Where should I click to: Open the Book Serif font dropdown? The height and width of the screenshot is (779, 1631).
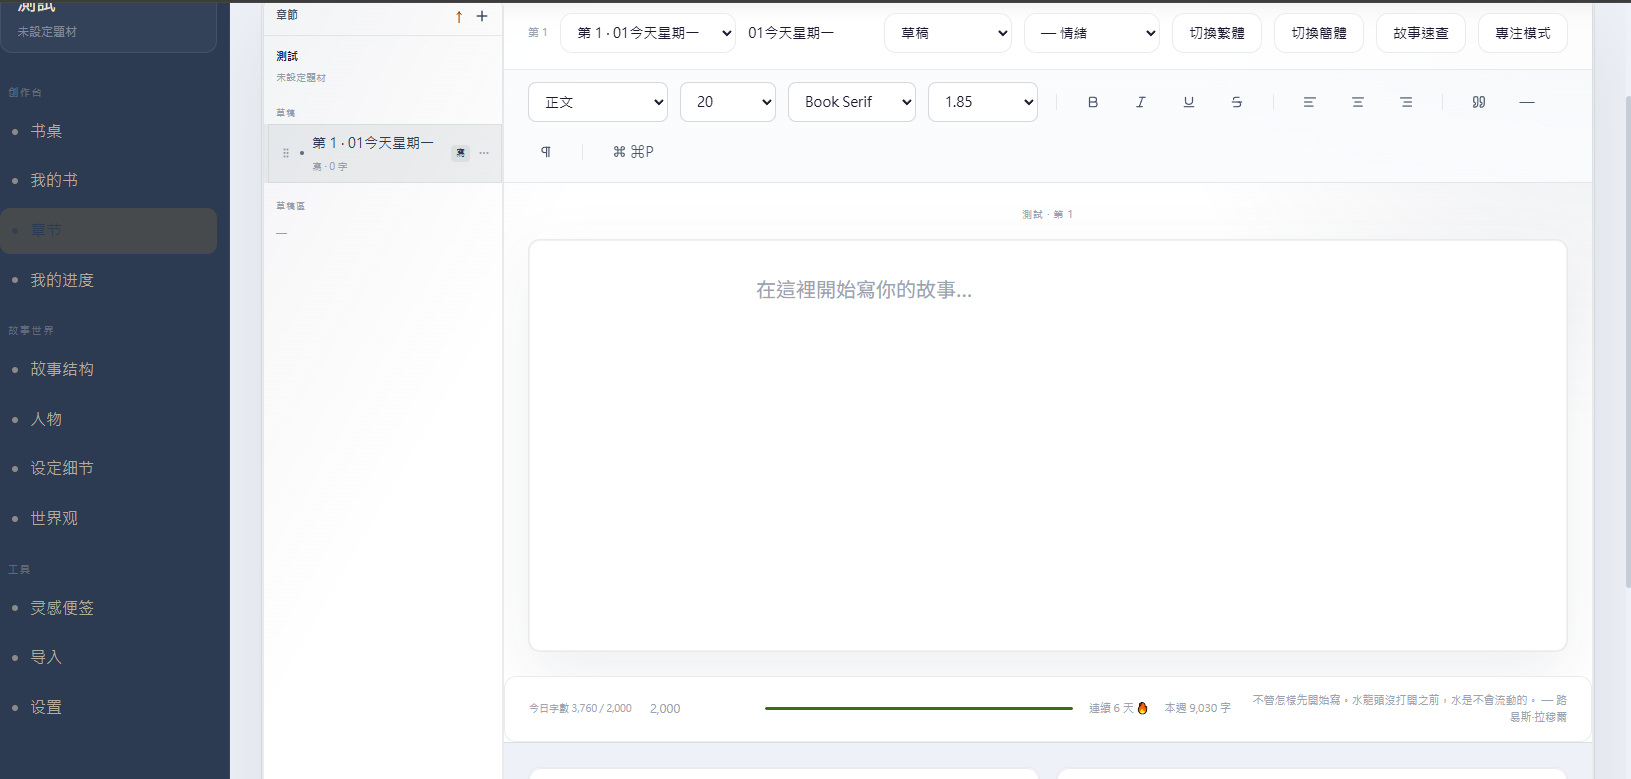pos(852,102)
